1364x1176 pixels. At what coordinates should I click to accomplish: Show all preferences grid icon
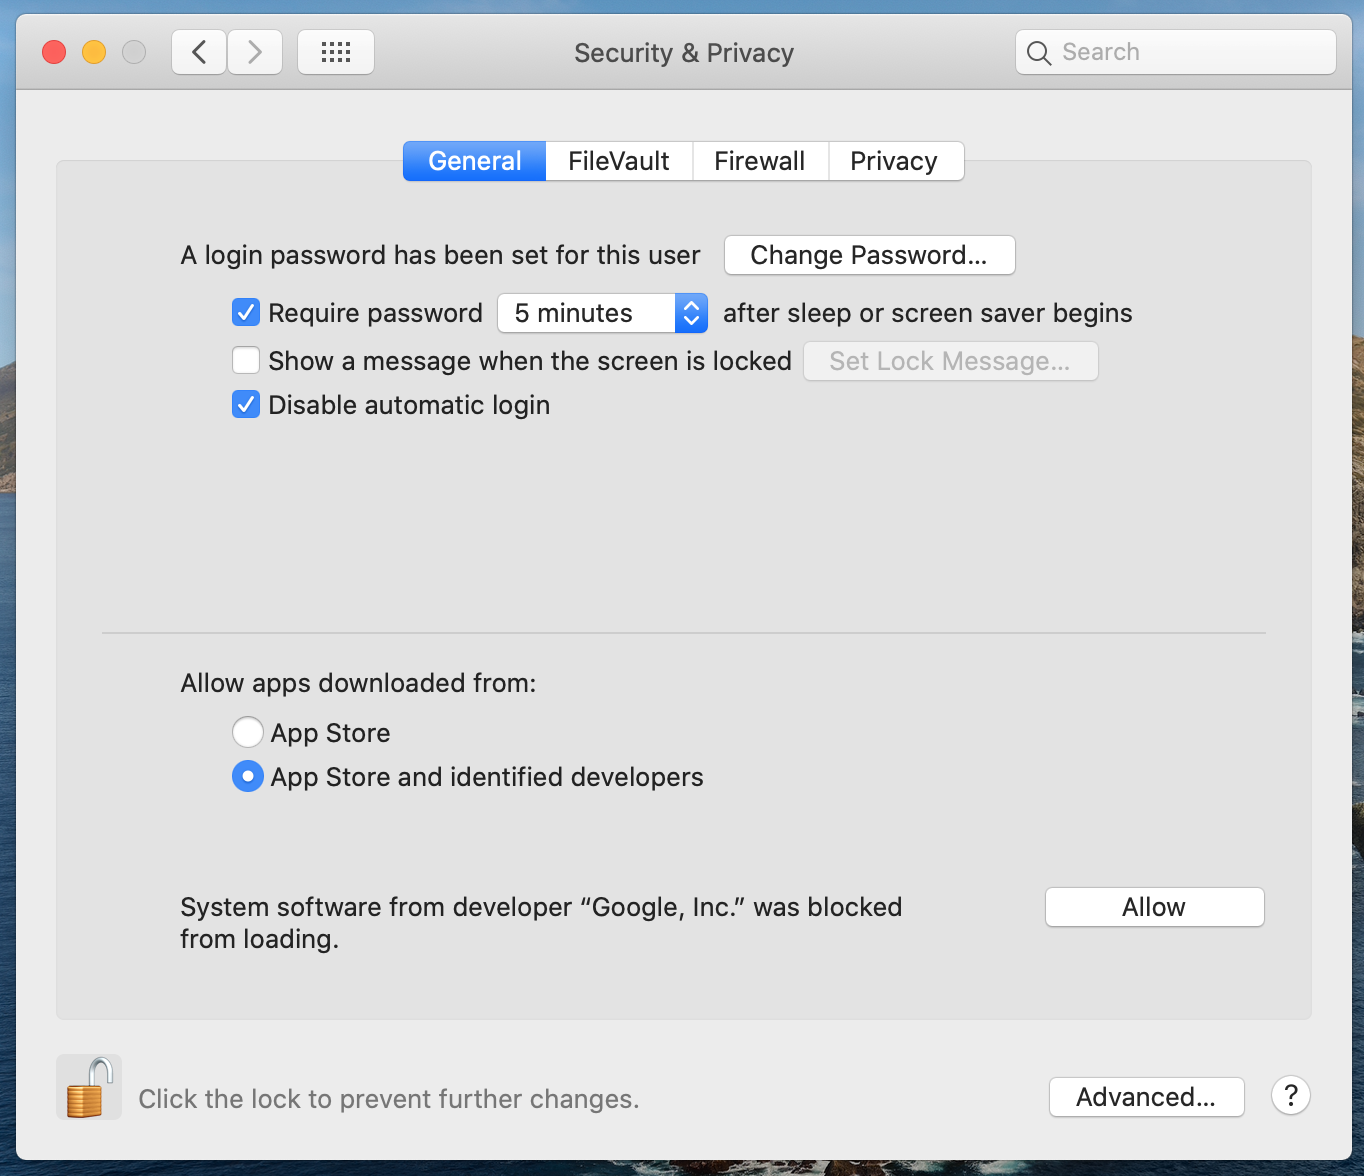pos(336,52)
